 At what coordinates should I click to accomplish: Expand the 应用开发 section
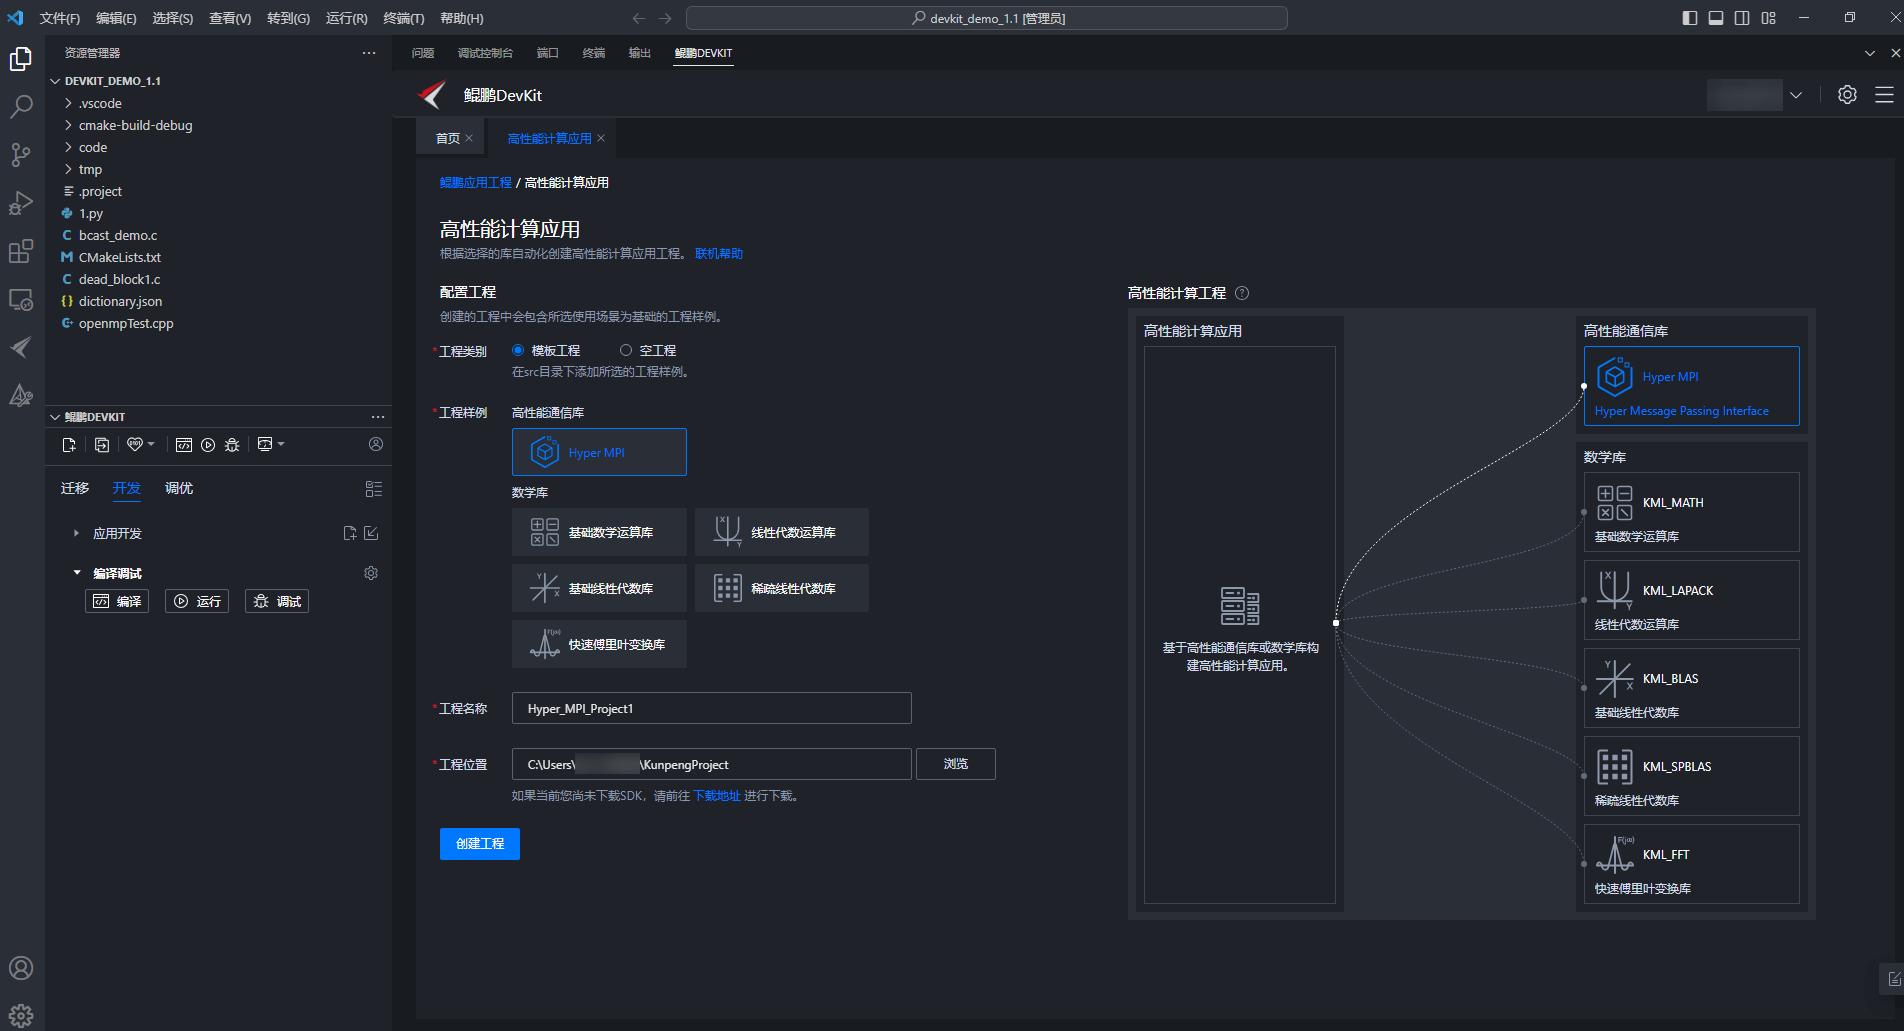pos(76,533)
